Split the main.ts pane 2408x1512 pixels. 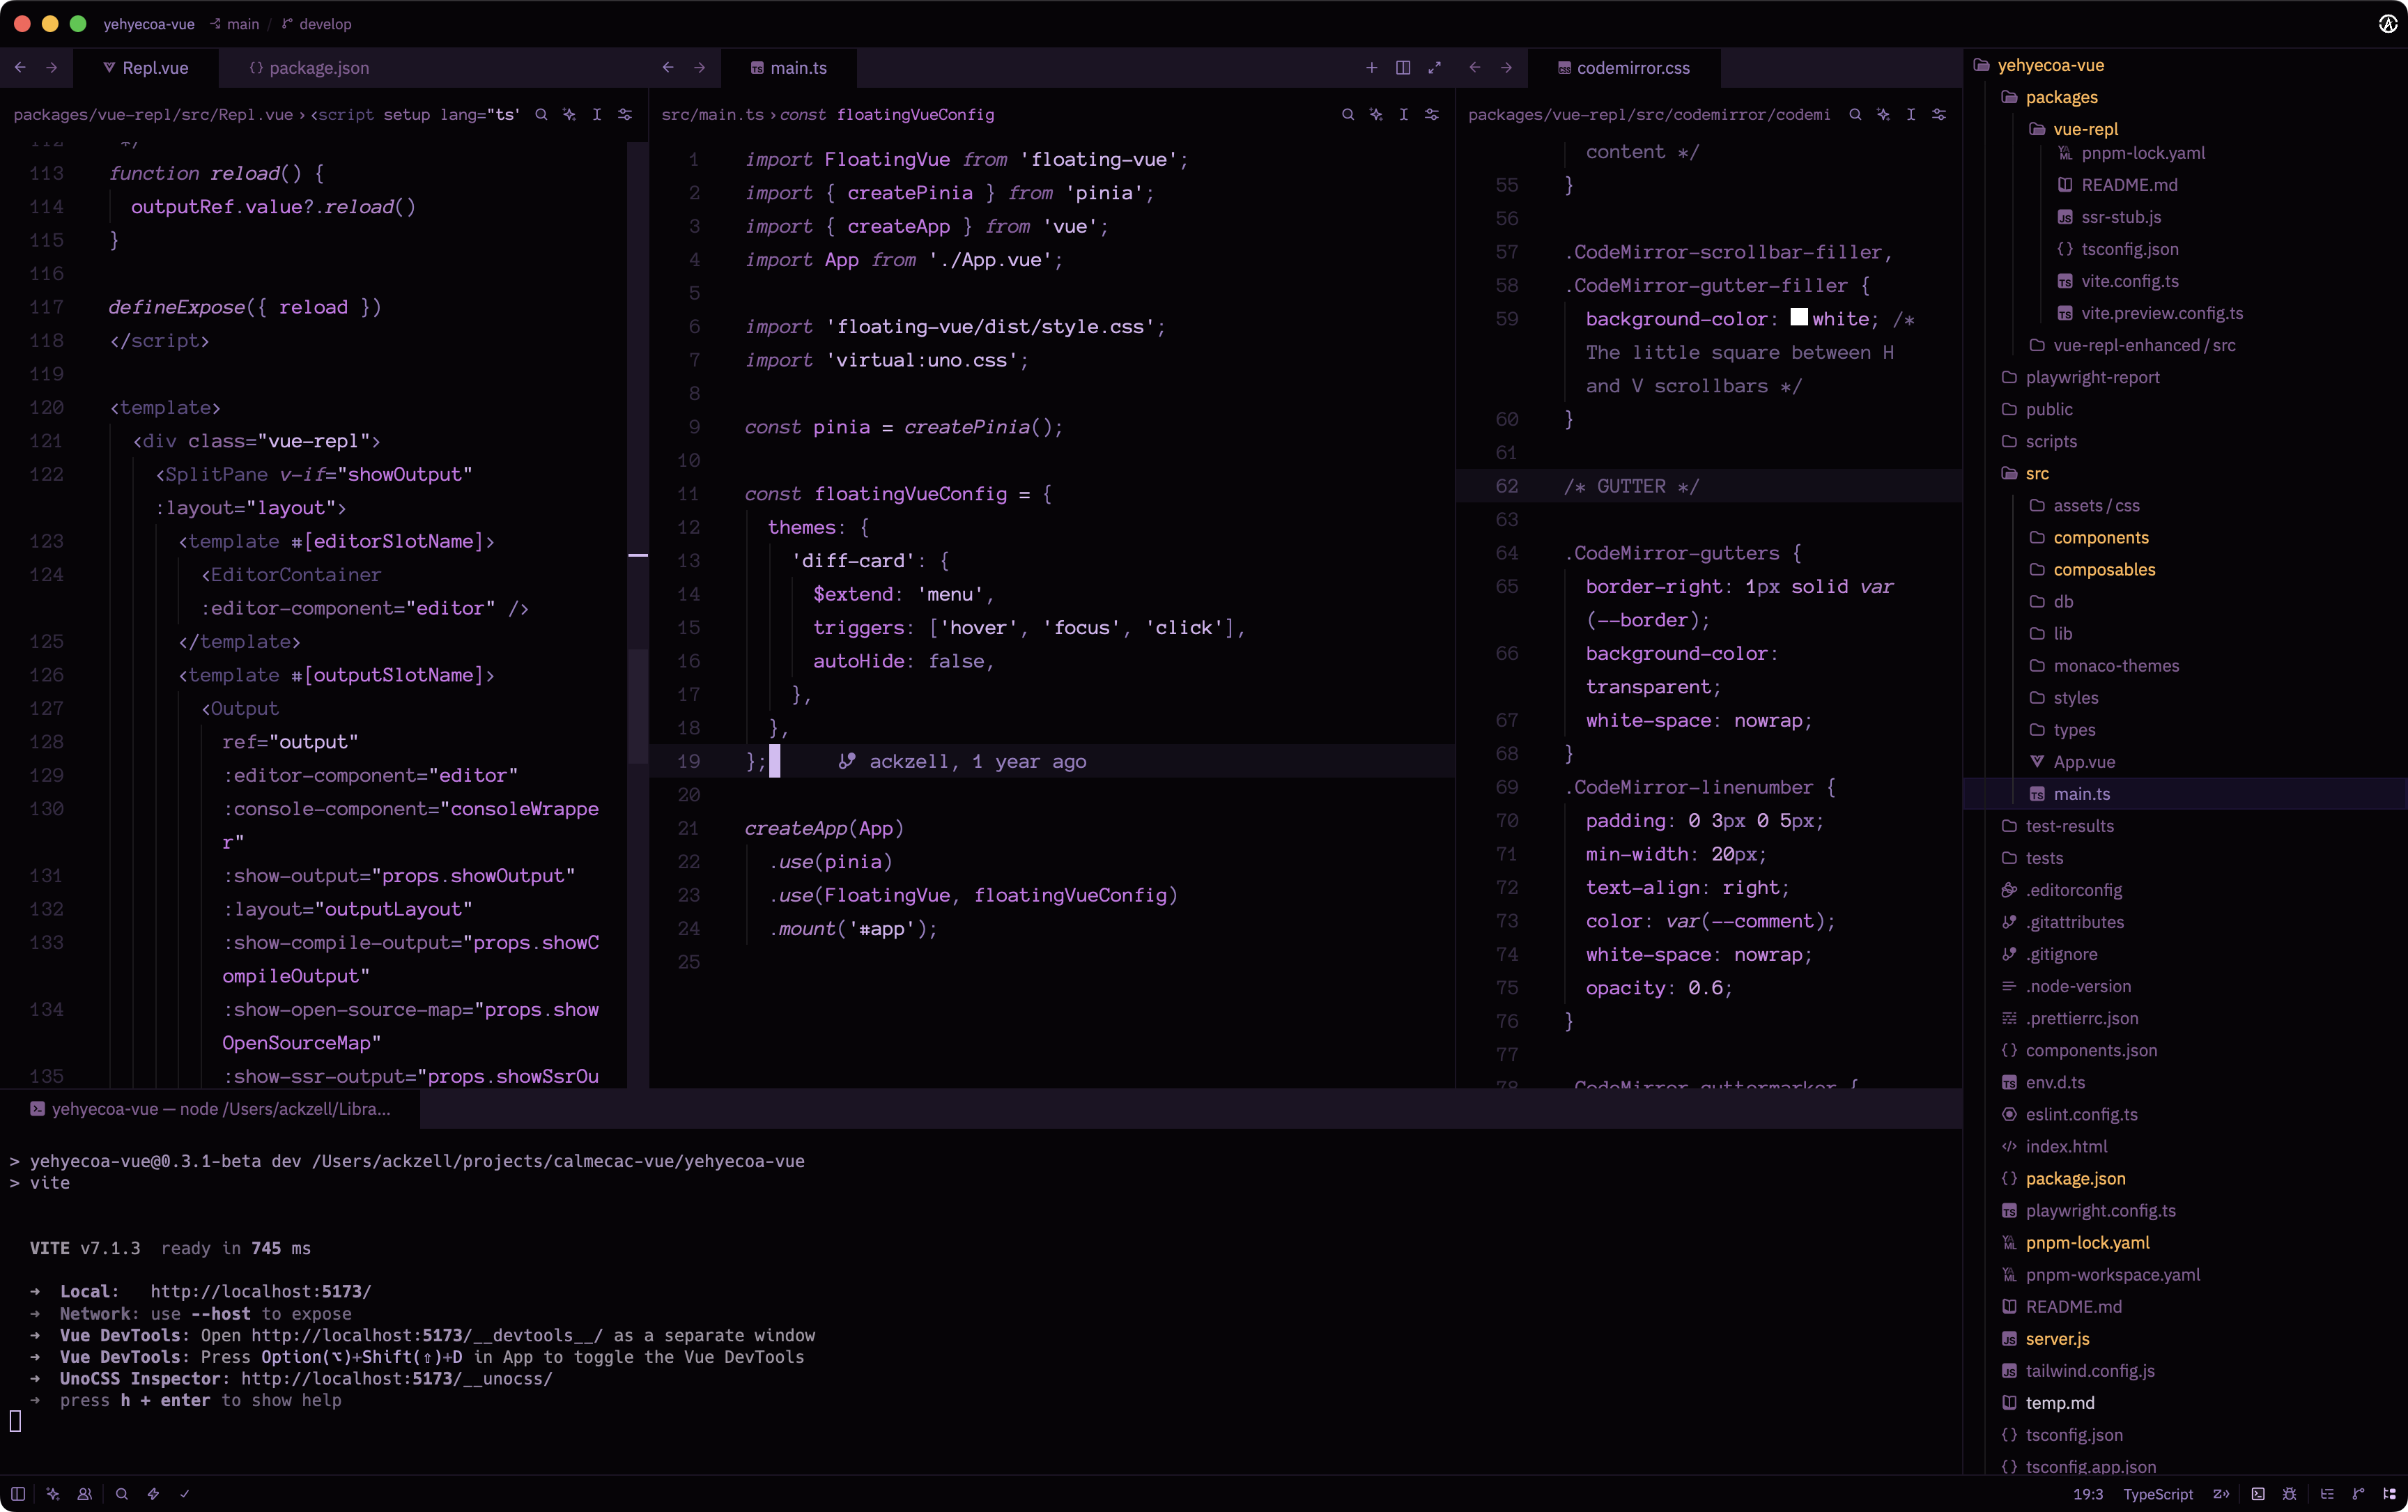[x=1403, y=67]
